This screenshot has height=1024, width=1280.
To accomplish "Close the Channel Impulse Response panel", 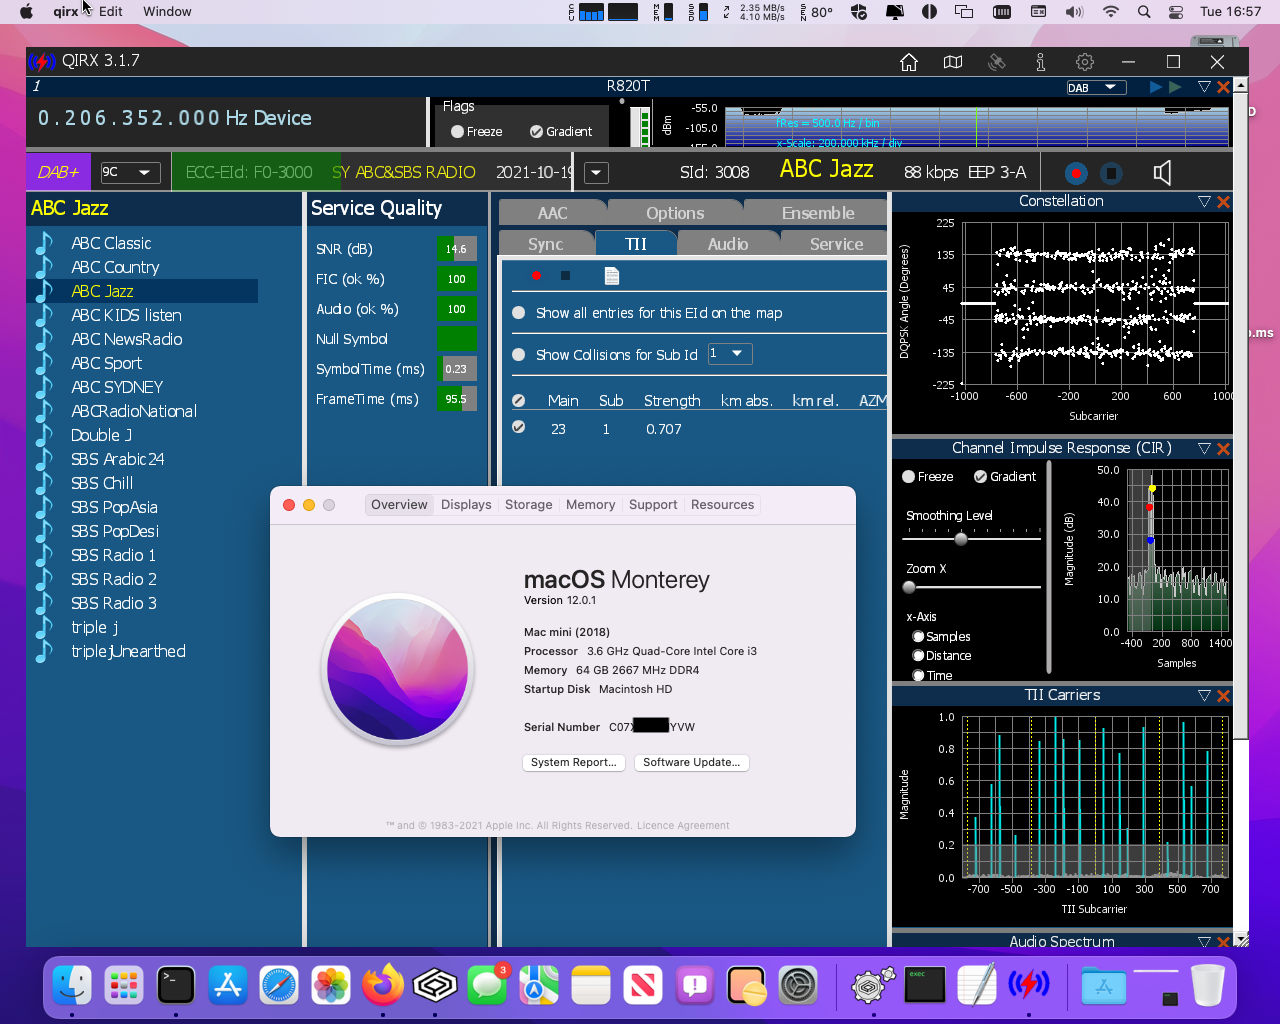I will click(1223, 449).
